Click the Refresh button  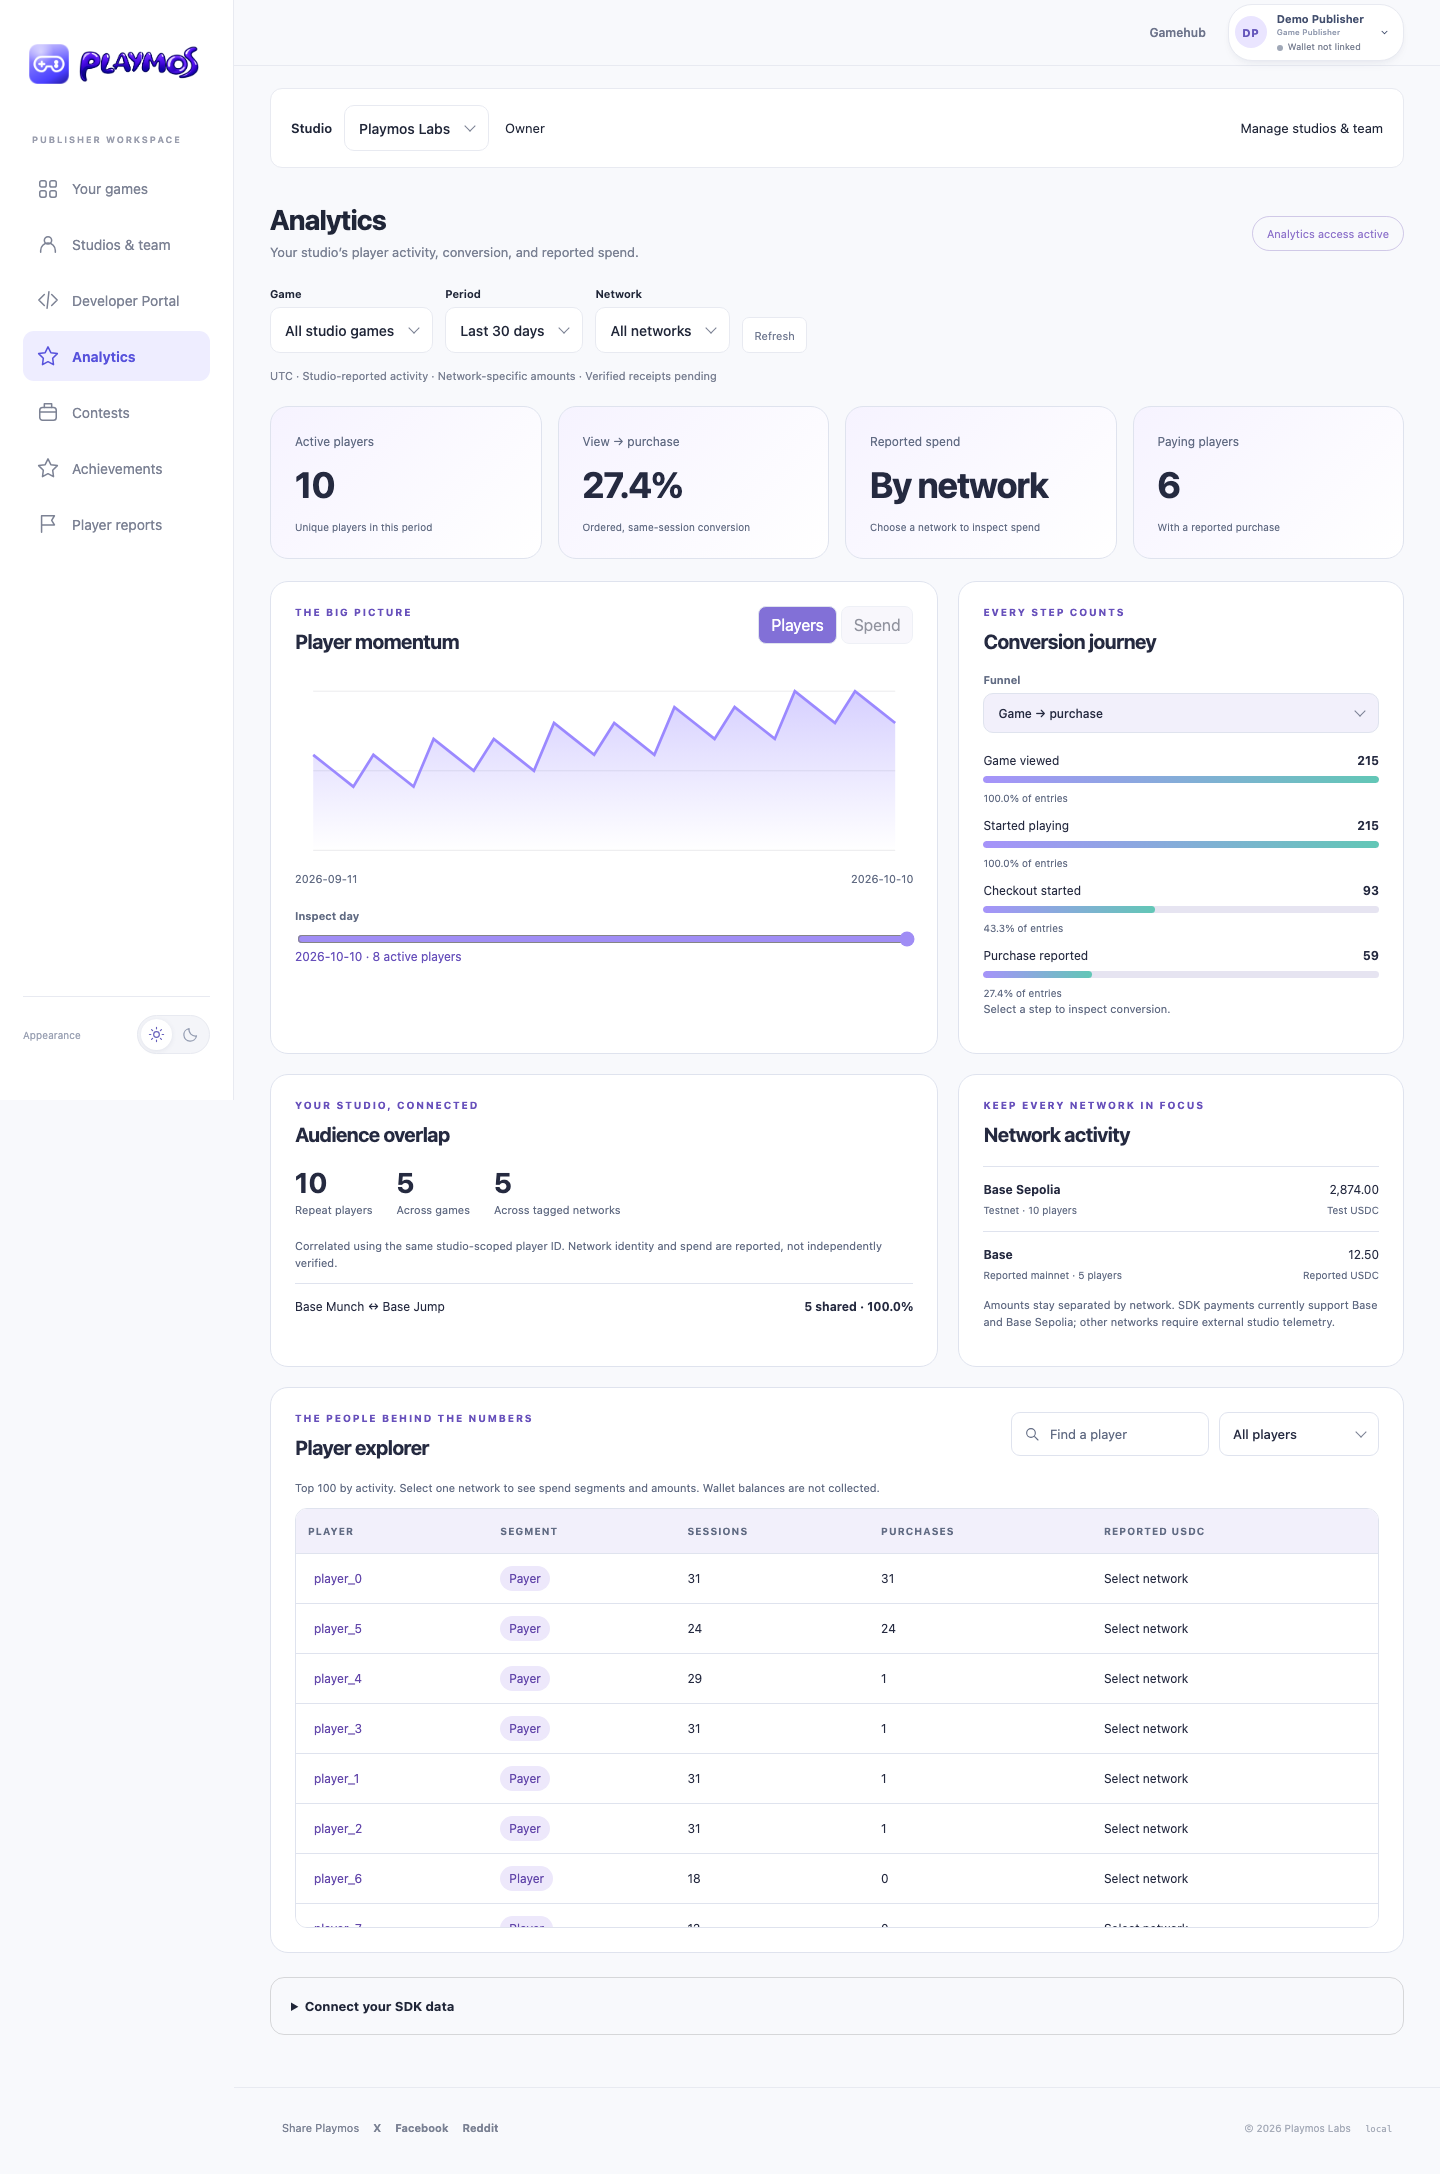[x=774, y=336]
